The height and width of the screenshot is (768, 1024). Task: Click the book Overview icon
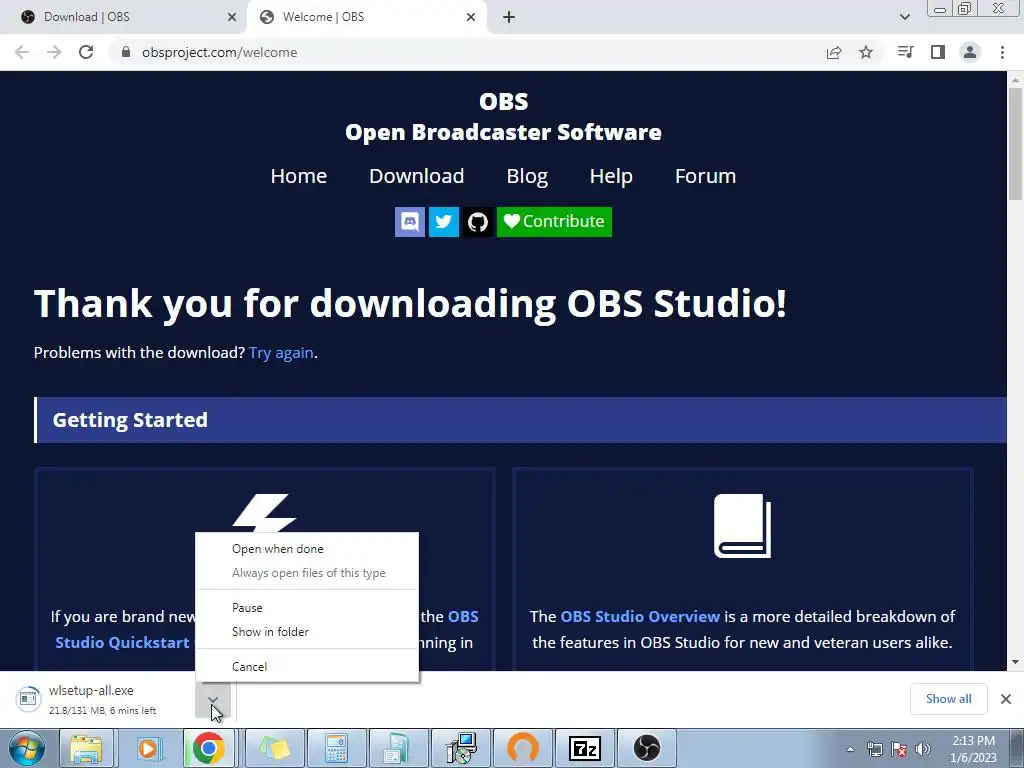[743, 526]
